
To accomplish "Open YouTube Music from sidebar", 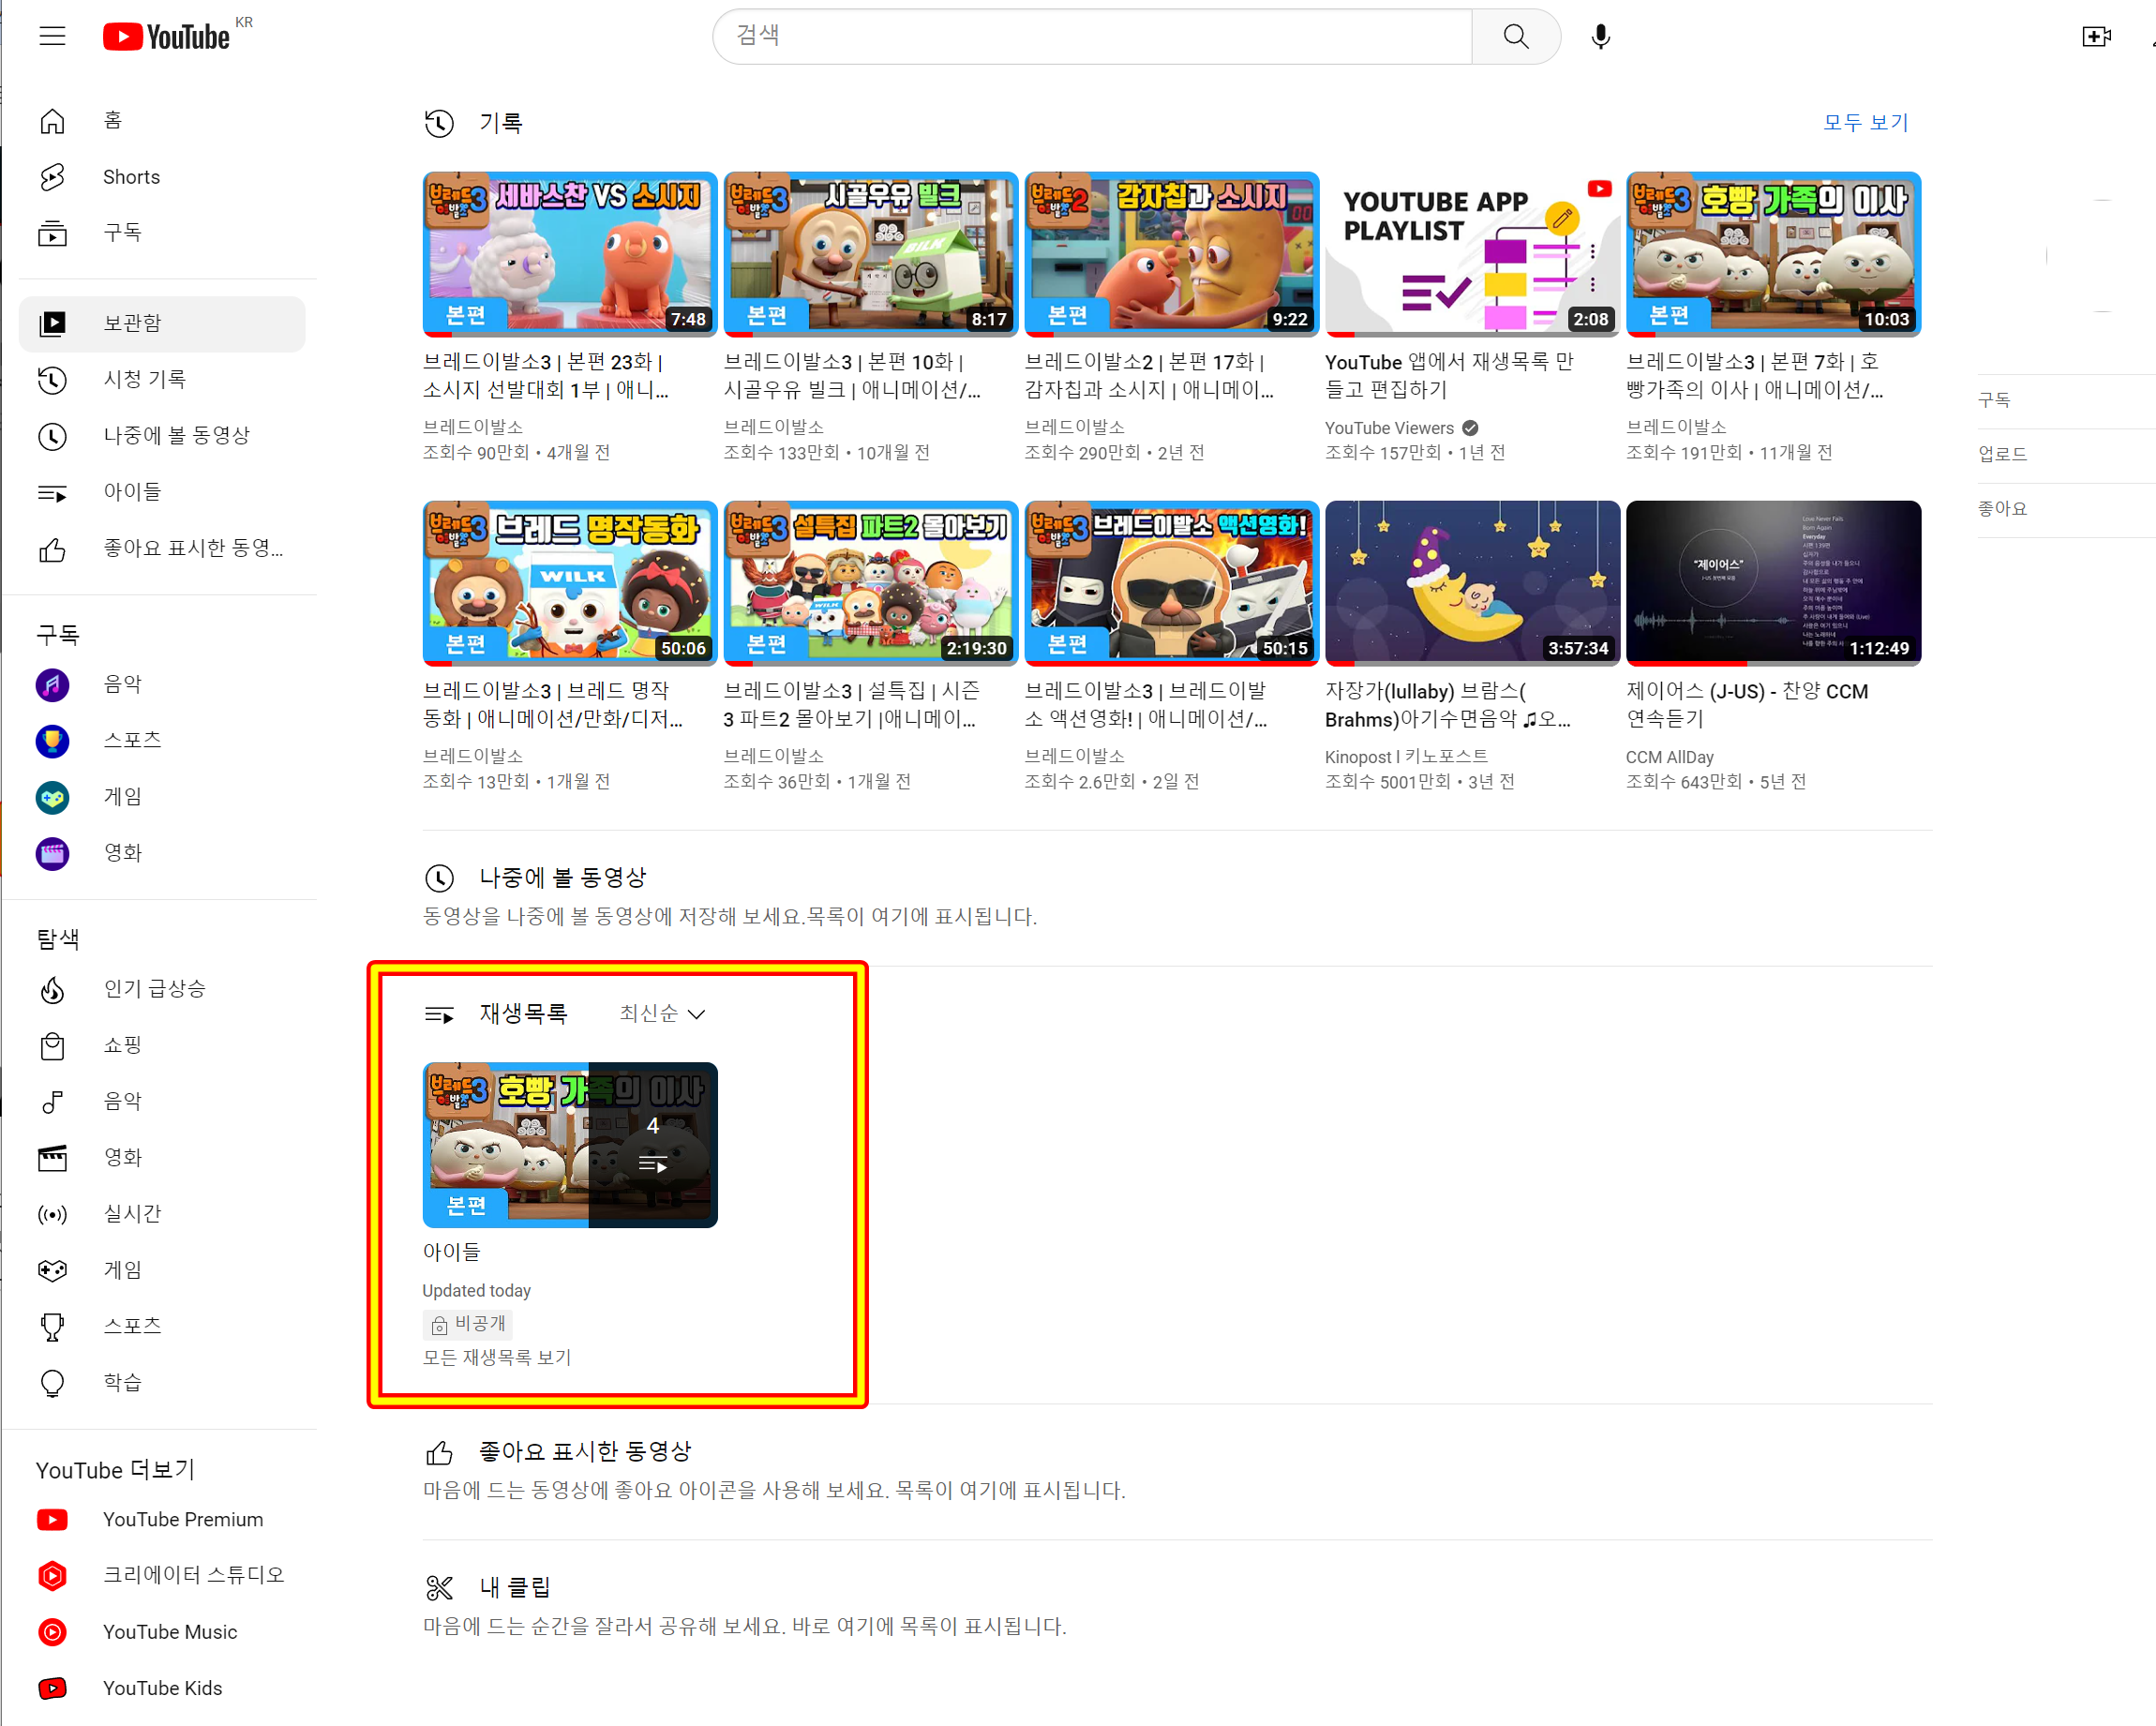I will pos(169,1631).
